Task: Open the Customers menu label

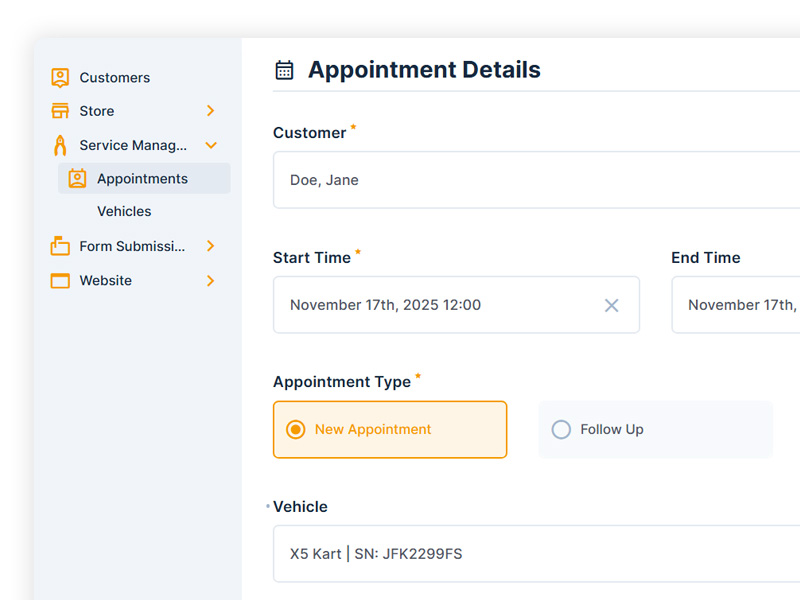Action: point(114,78)
